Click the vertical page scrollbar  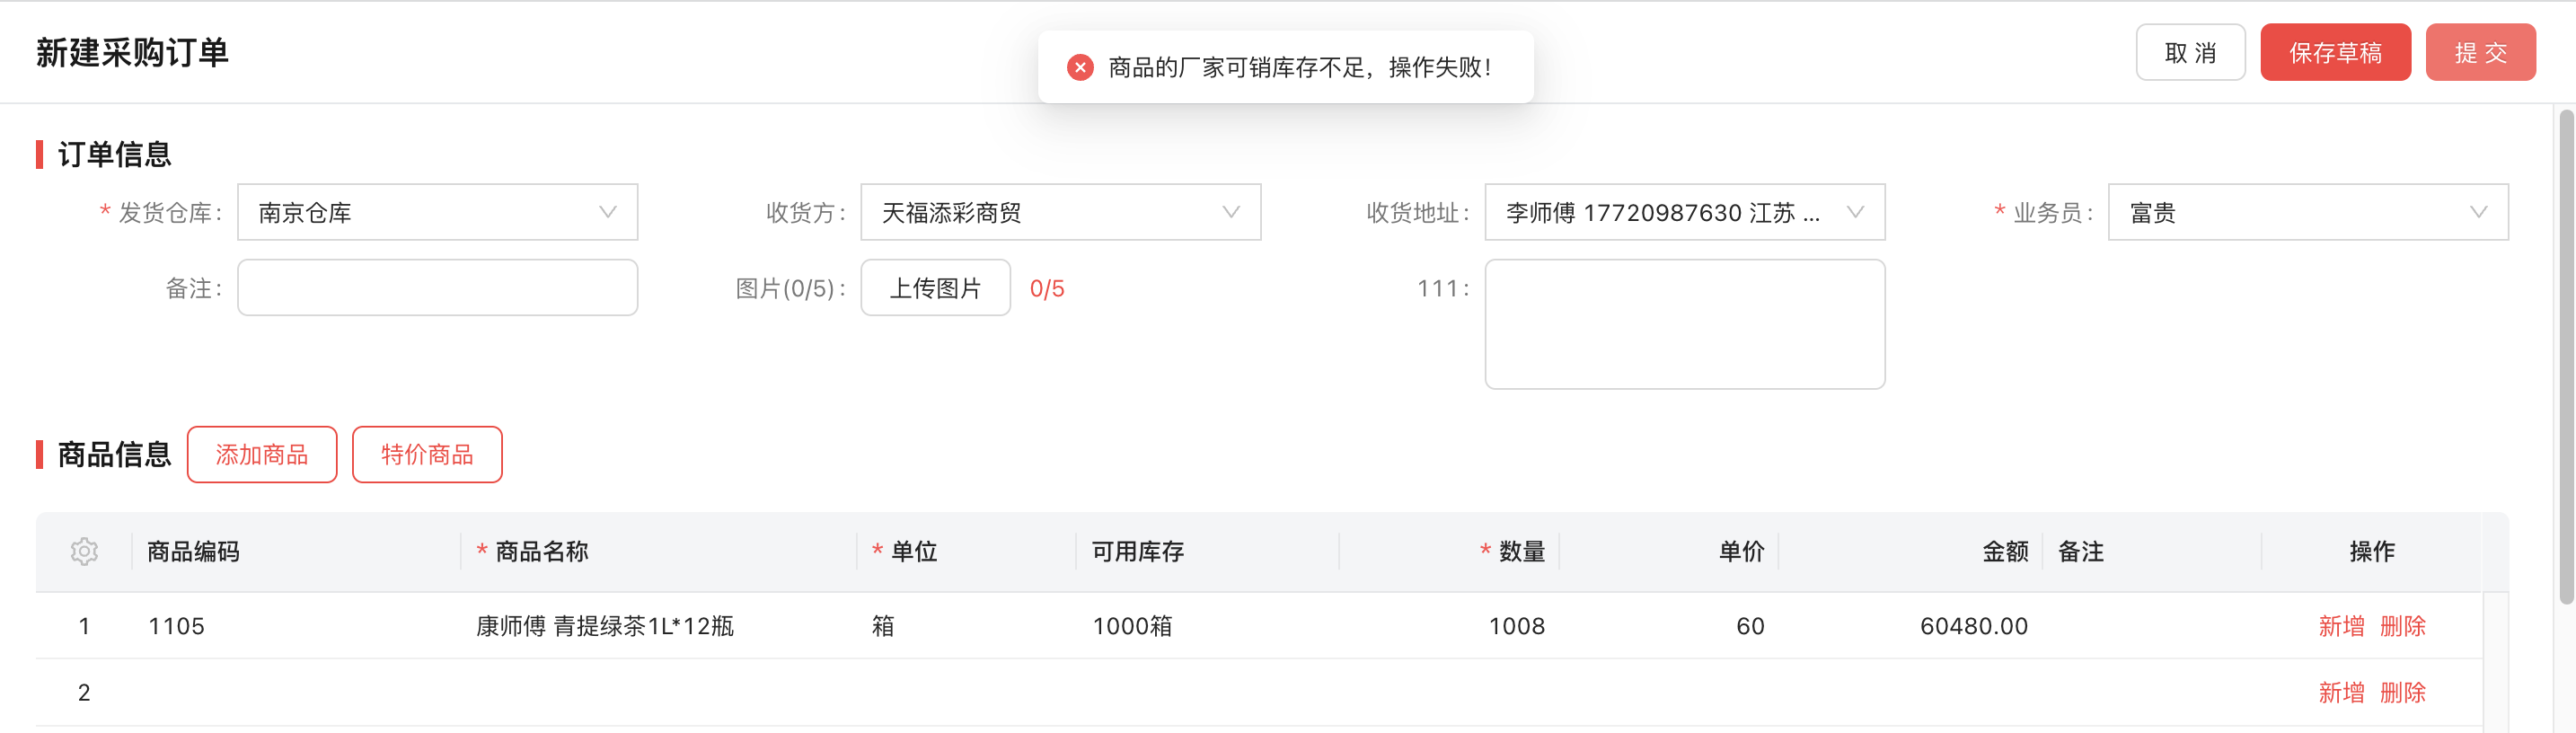[x=2566, y=356]
